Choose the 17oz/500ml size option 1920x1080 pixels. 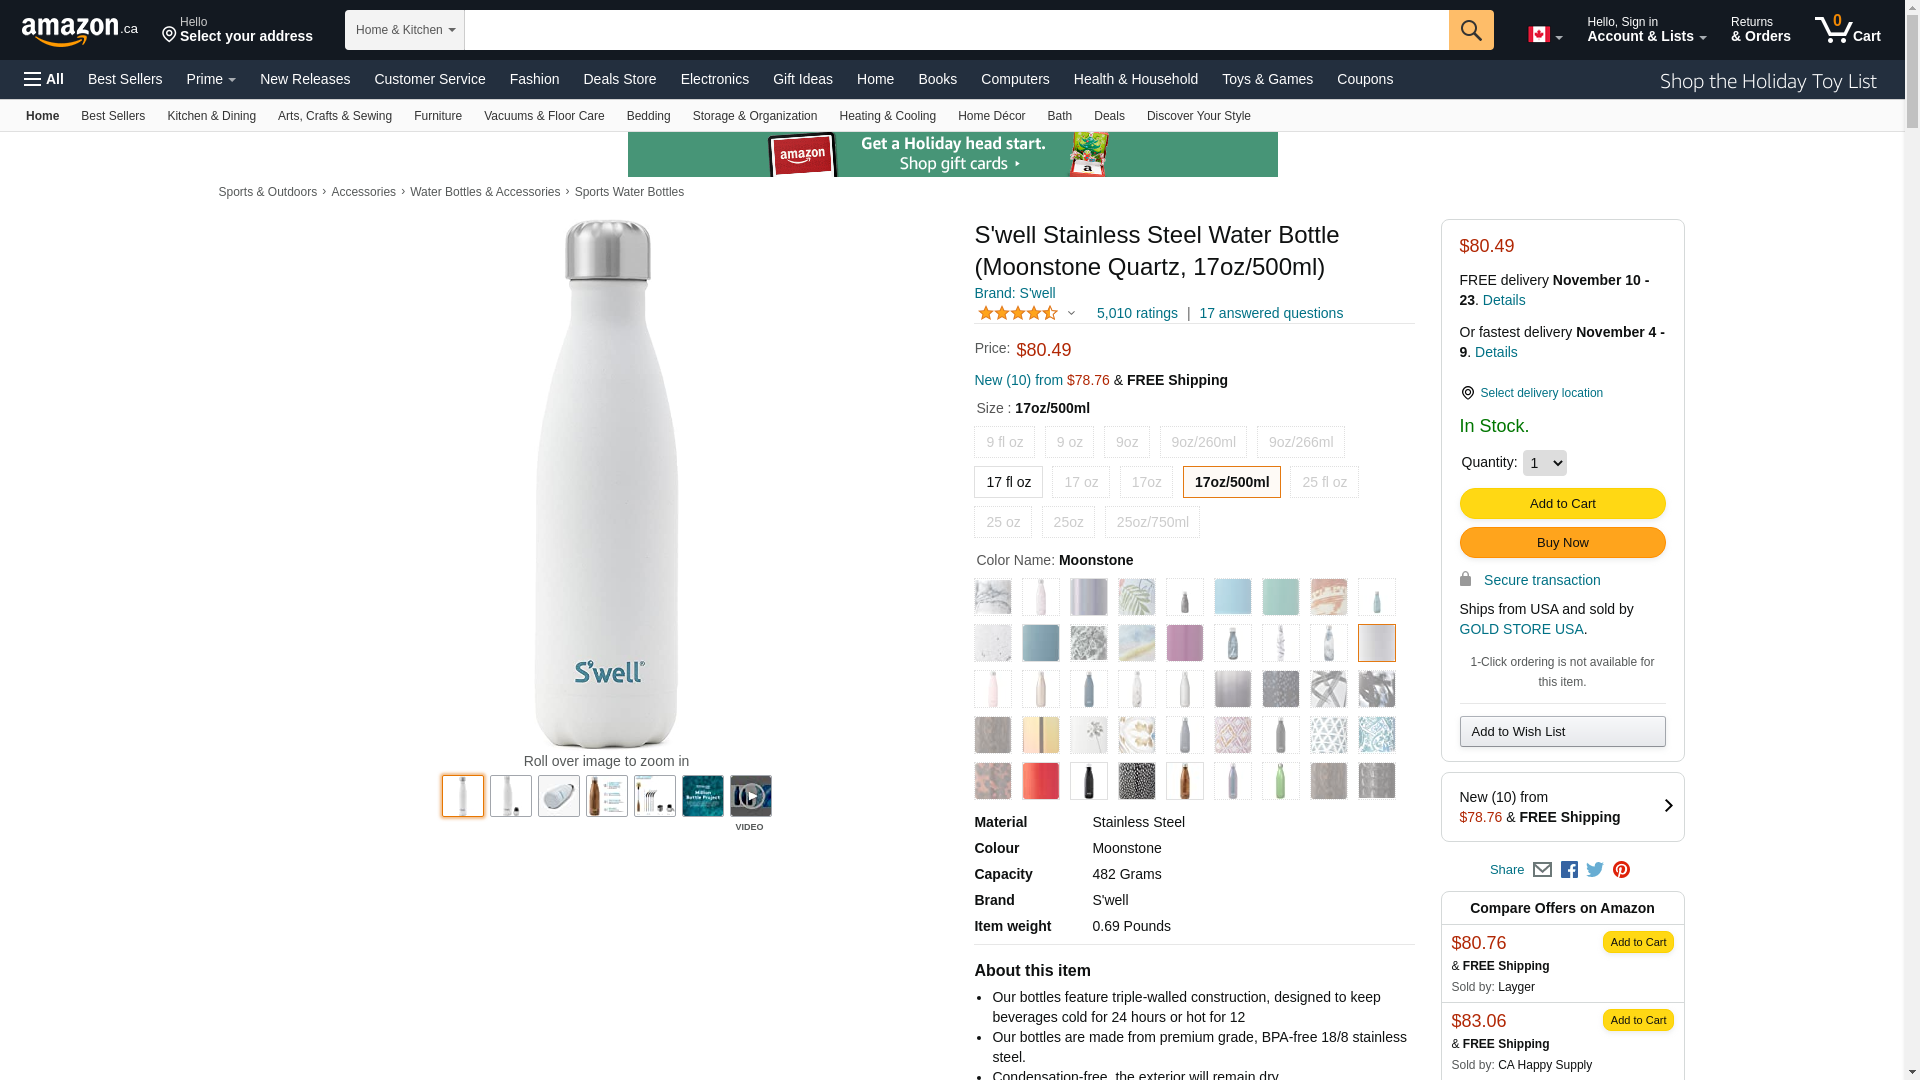click(x=1232, y=482)
